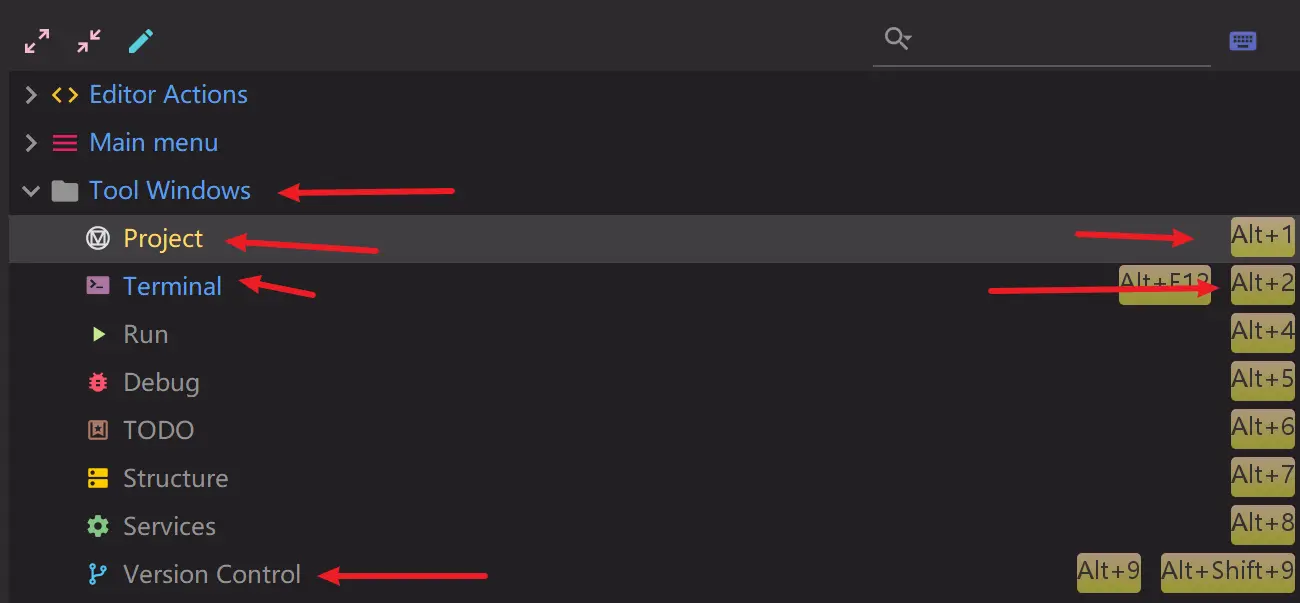Screen dimensions: 1300x603
Task: Select the Version Control entry
Action: click(x=212, y=574)
